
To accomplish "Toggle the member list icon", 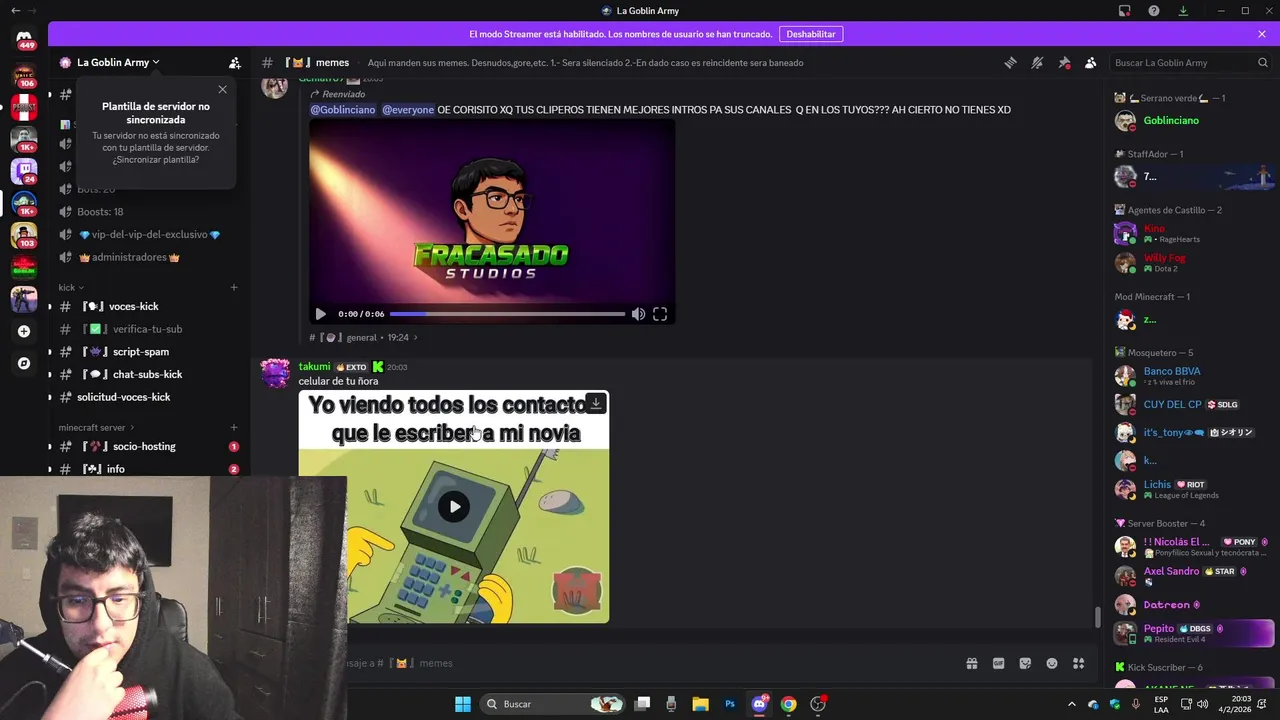I will coord(1090,62).
